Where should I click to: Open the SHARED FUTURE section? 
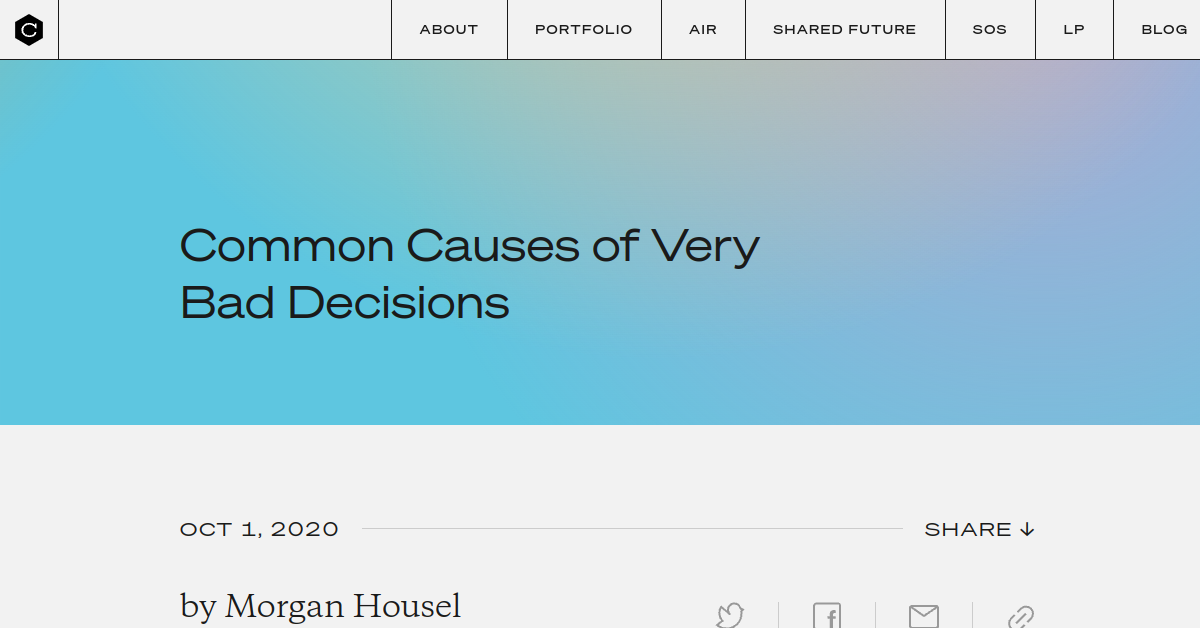coord(845,30)
